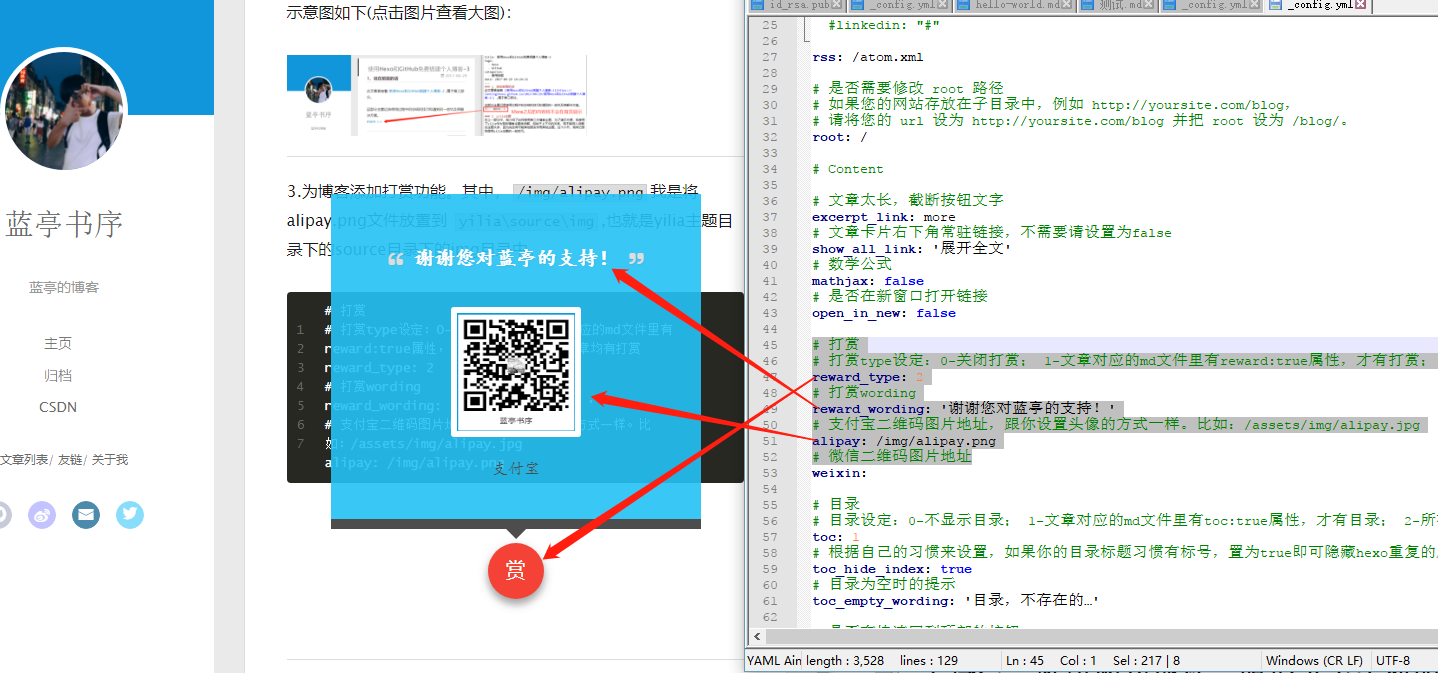Click the Windows (CR LF) status bar field
This screenshot has width=1438, height=673.
[1314, 660]
